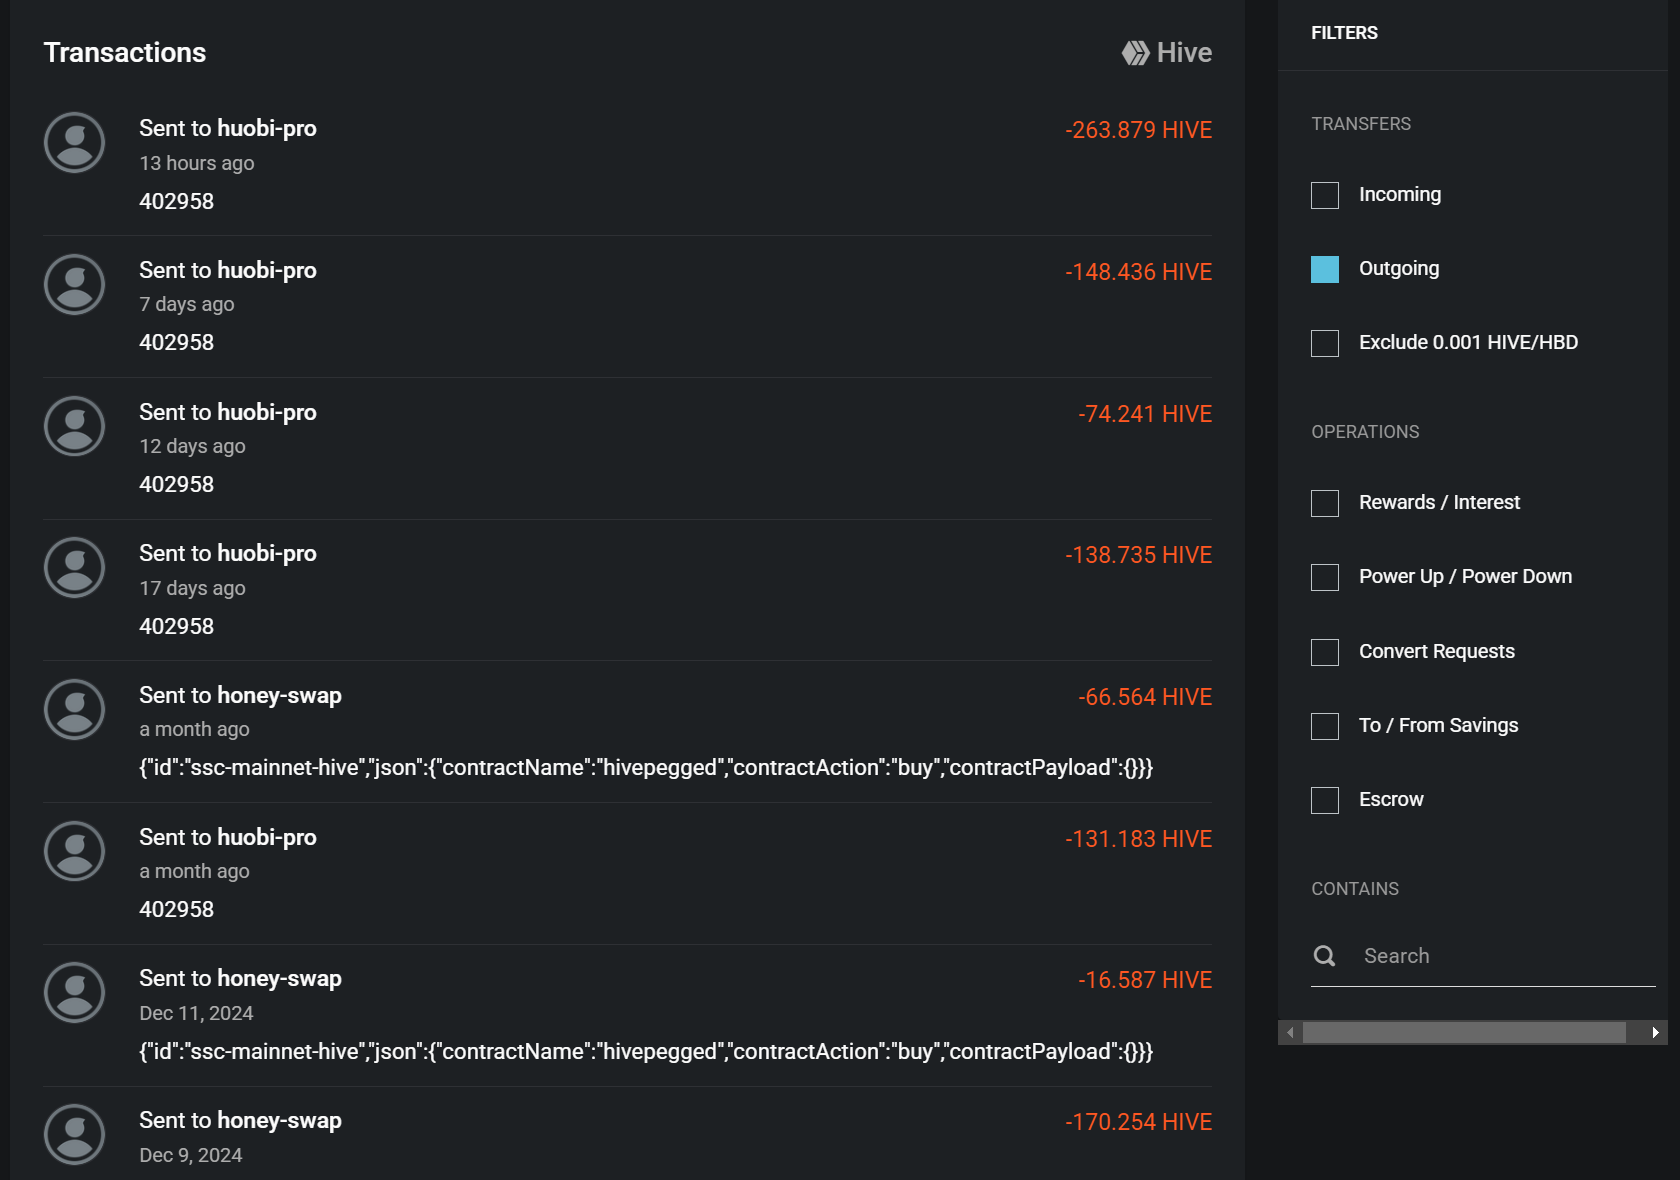Click memo 402958 under 12 days ago
This screenshot has height=1180, width=1680.
pyautogui.click(x=177, y=484)
